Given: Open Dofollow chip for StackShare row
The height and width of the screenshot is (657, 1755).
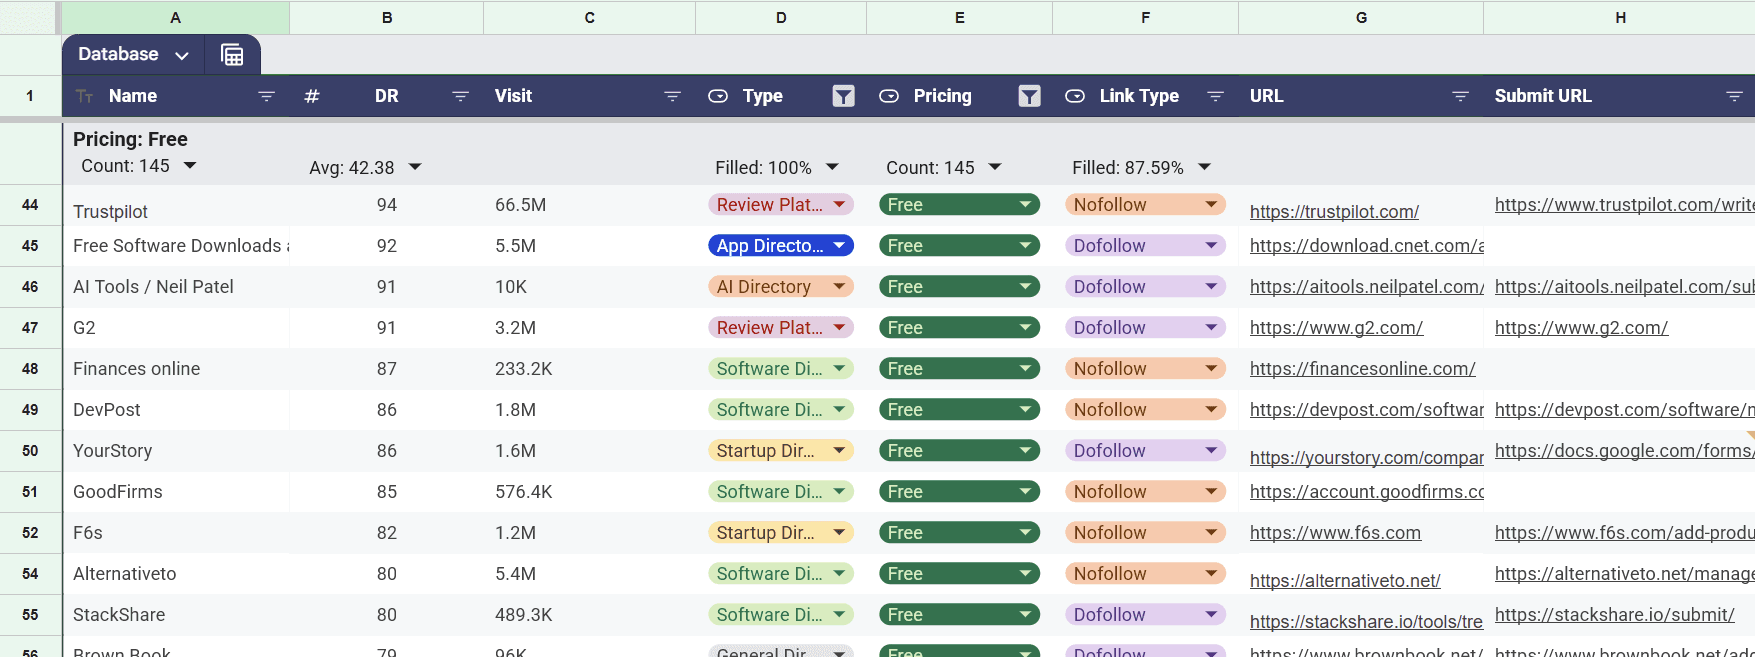Looking at the screenshot, I should pyautogui.click(x=1145, y=615).
